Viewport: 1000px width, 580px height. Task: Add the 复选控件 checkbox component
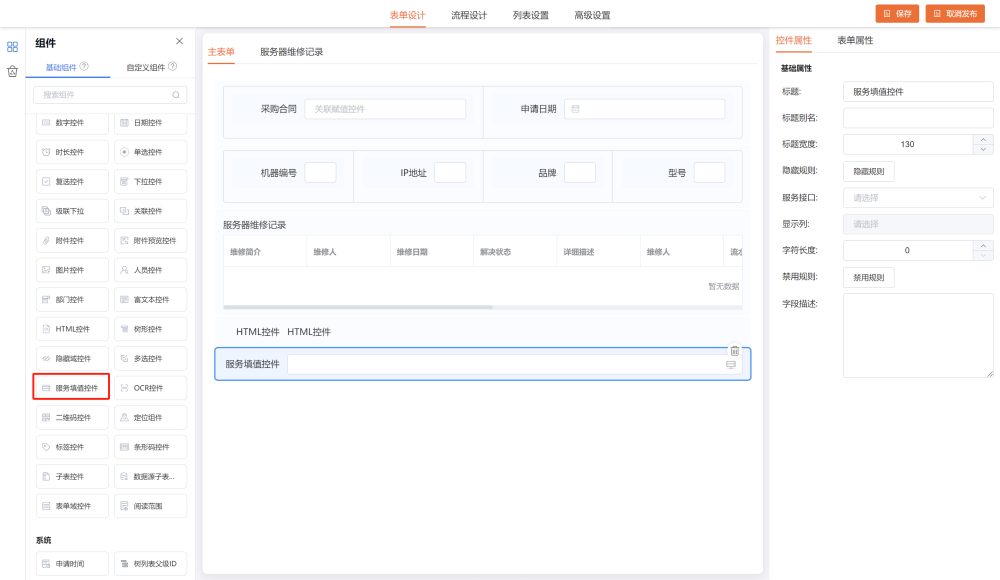tap(71, 182)
